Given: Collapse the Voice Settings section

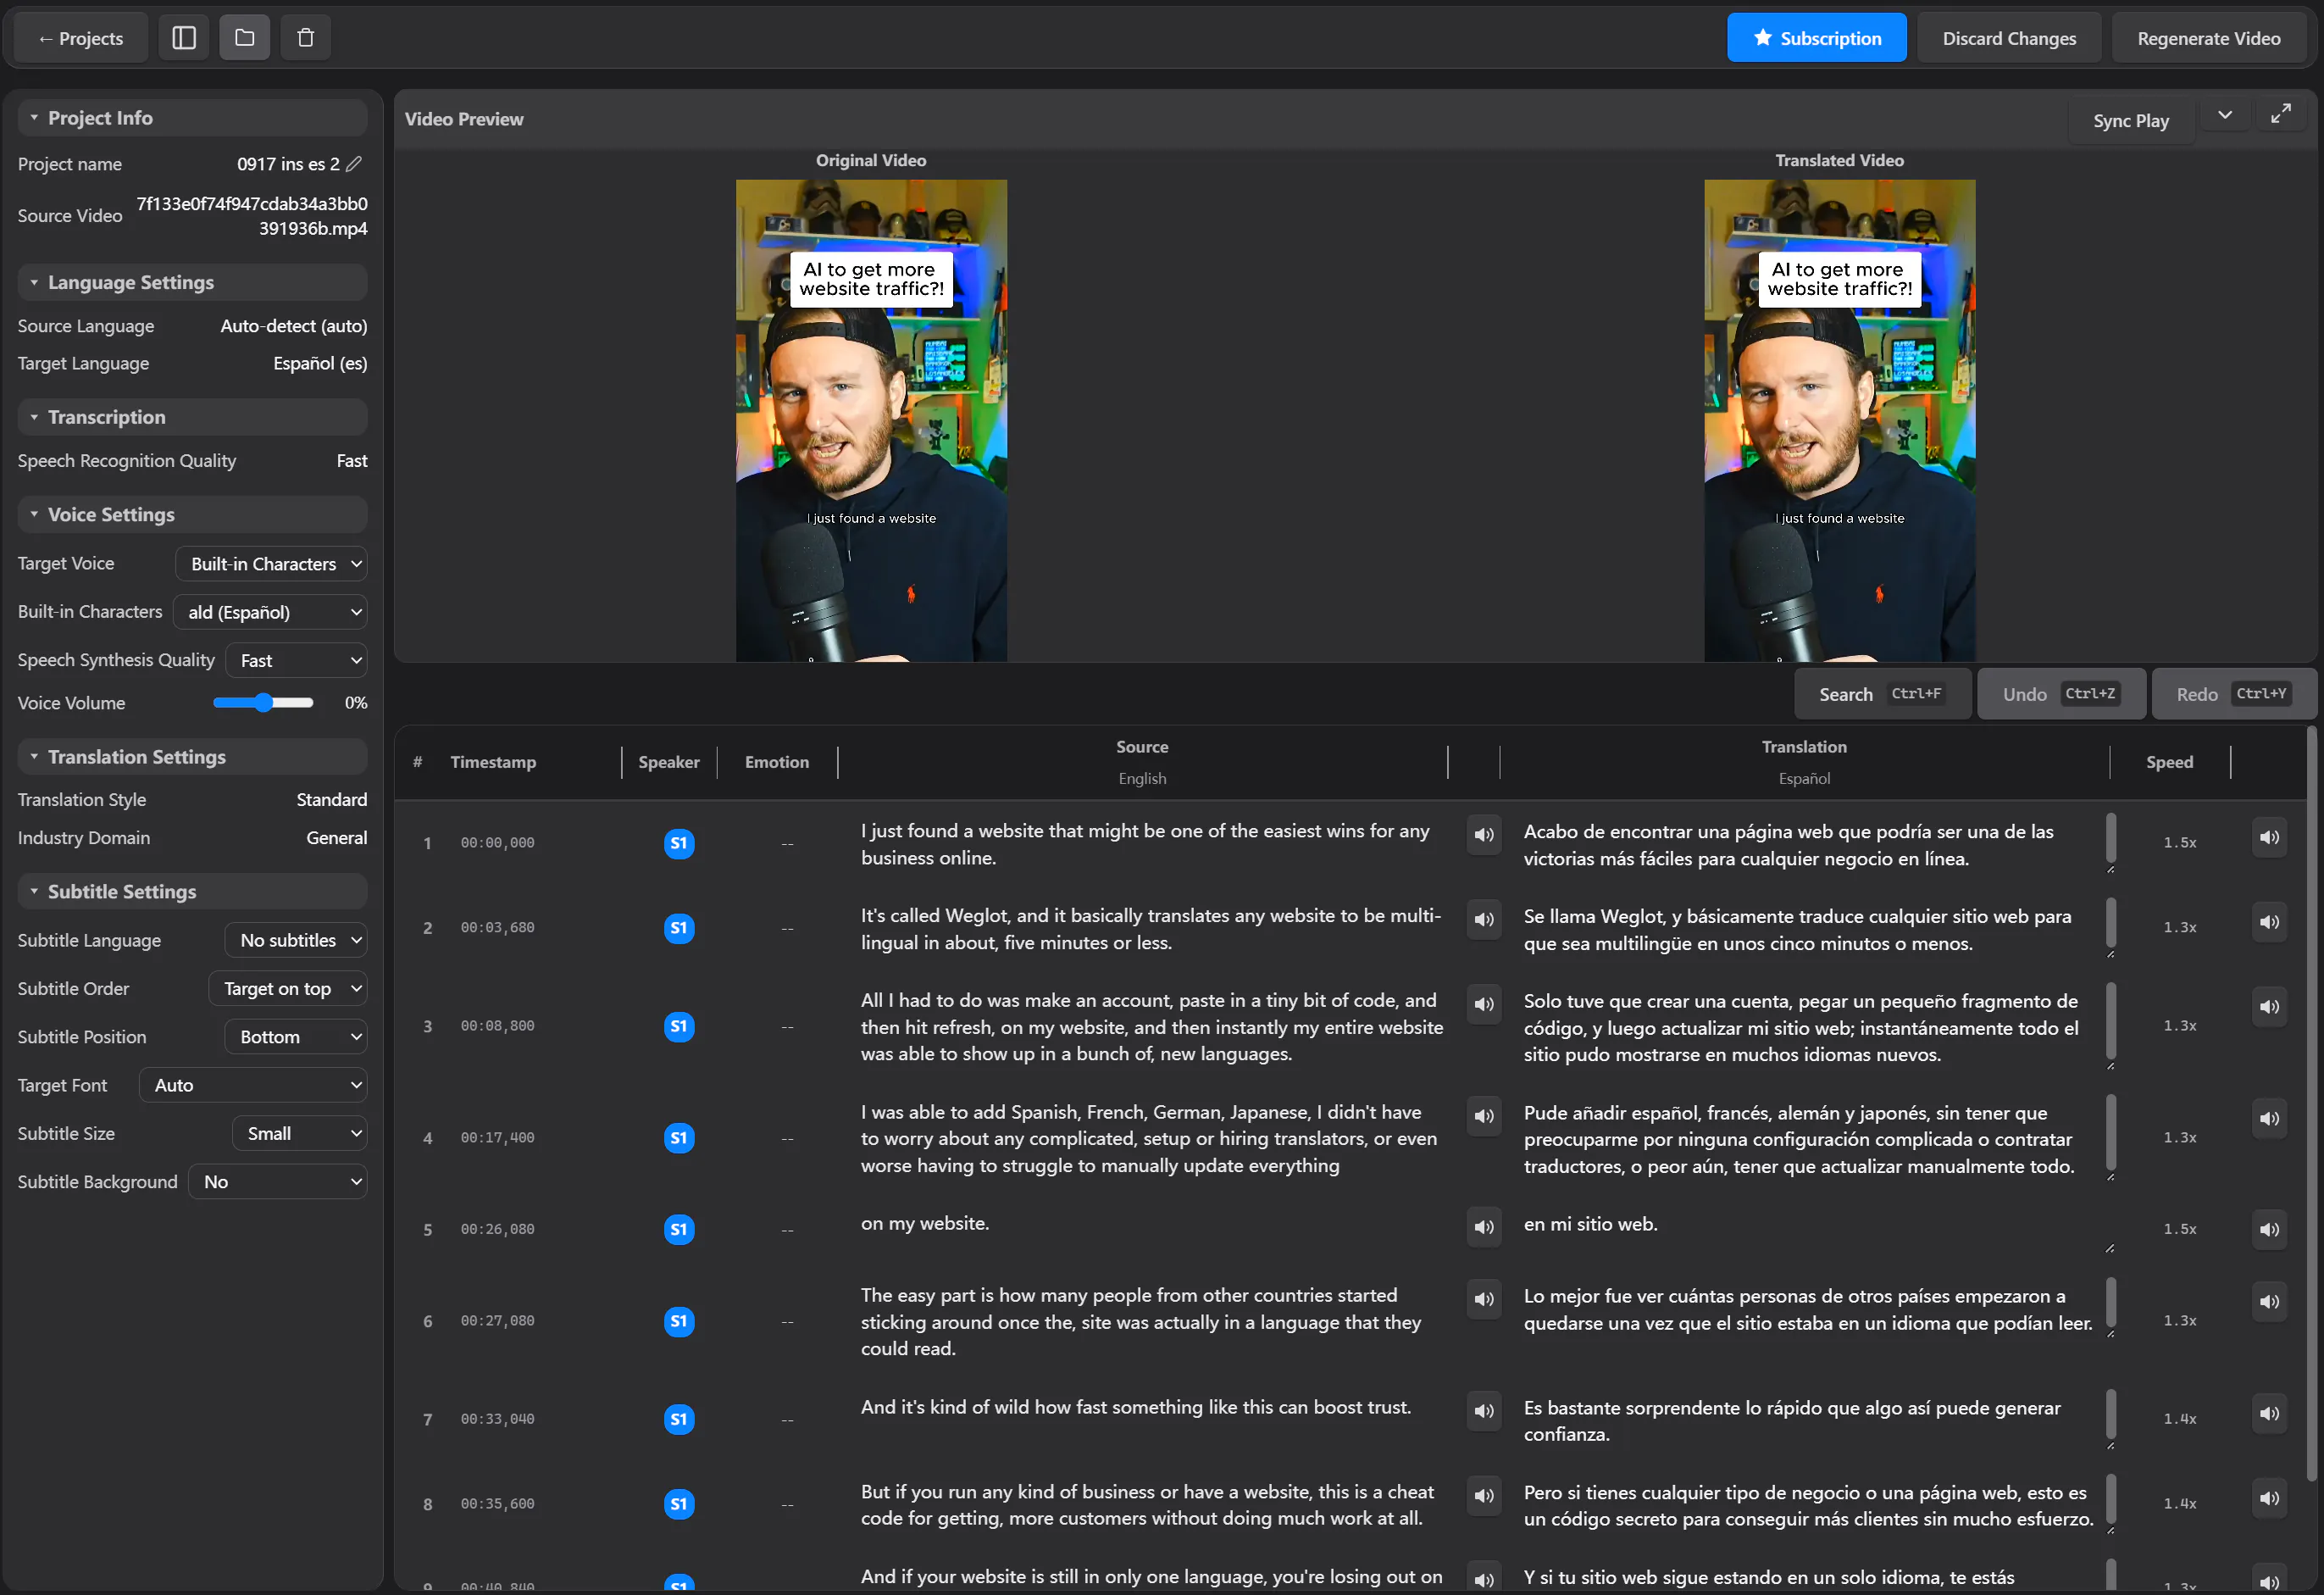Looking at the screenshot, I should pyautogui.click(x=192, y=514).
